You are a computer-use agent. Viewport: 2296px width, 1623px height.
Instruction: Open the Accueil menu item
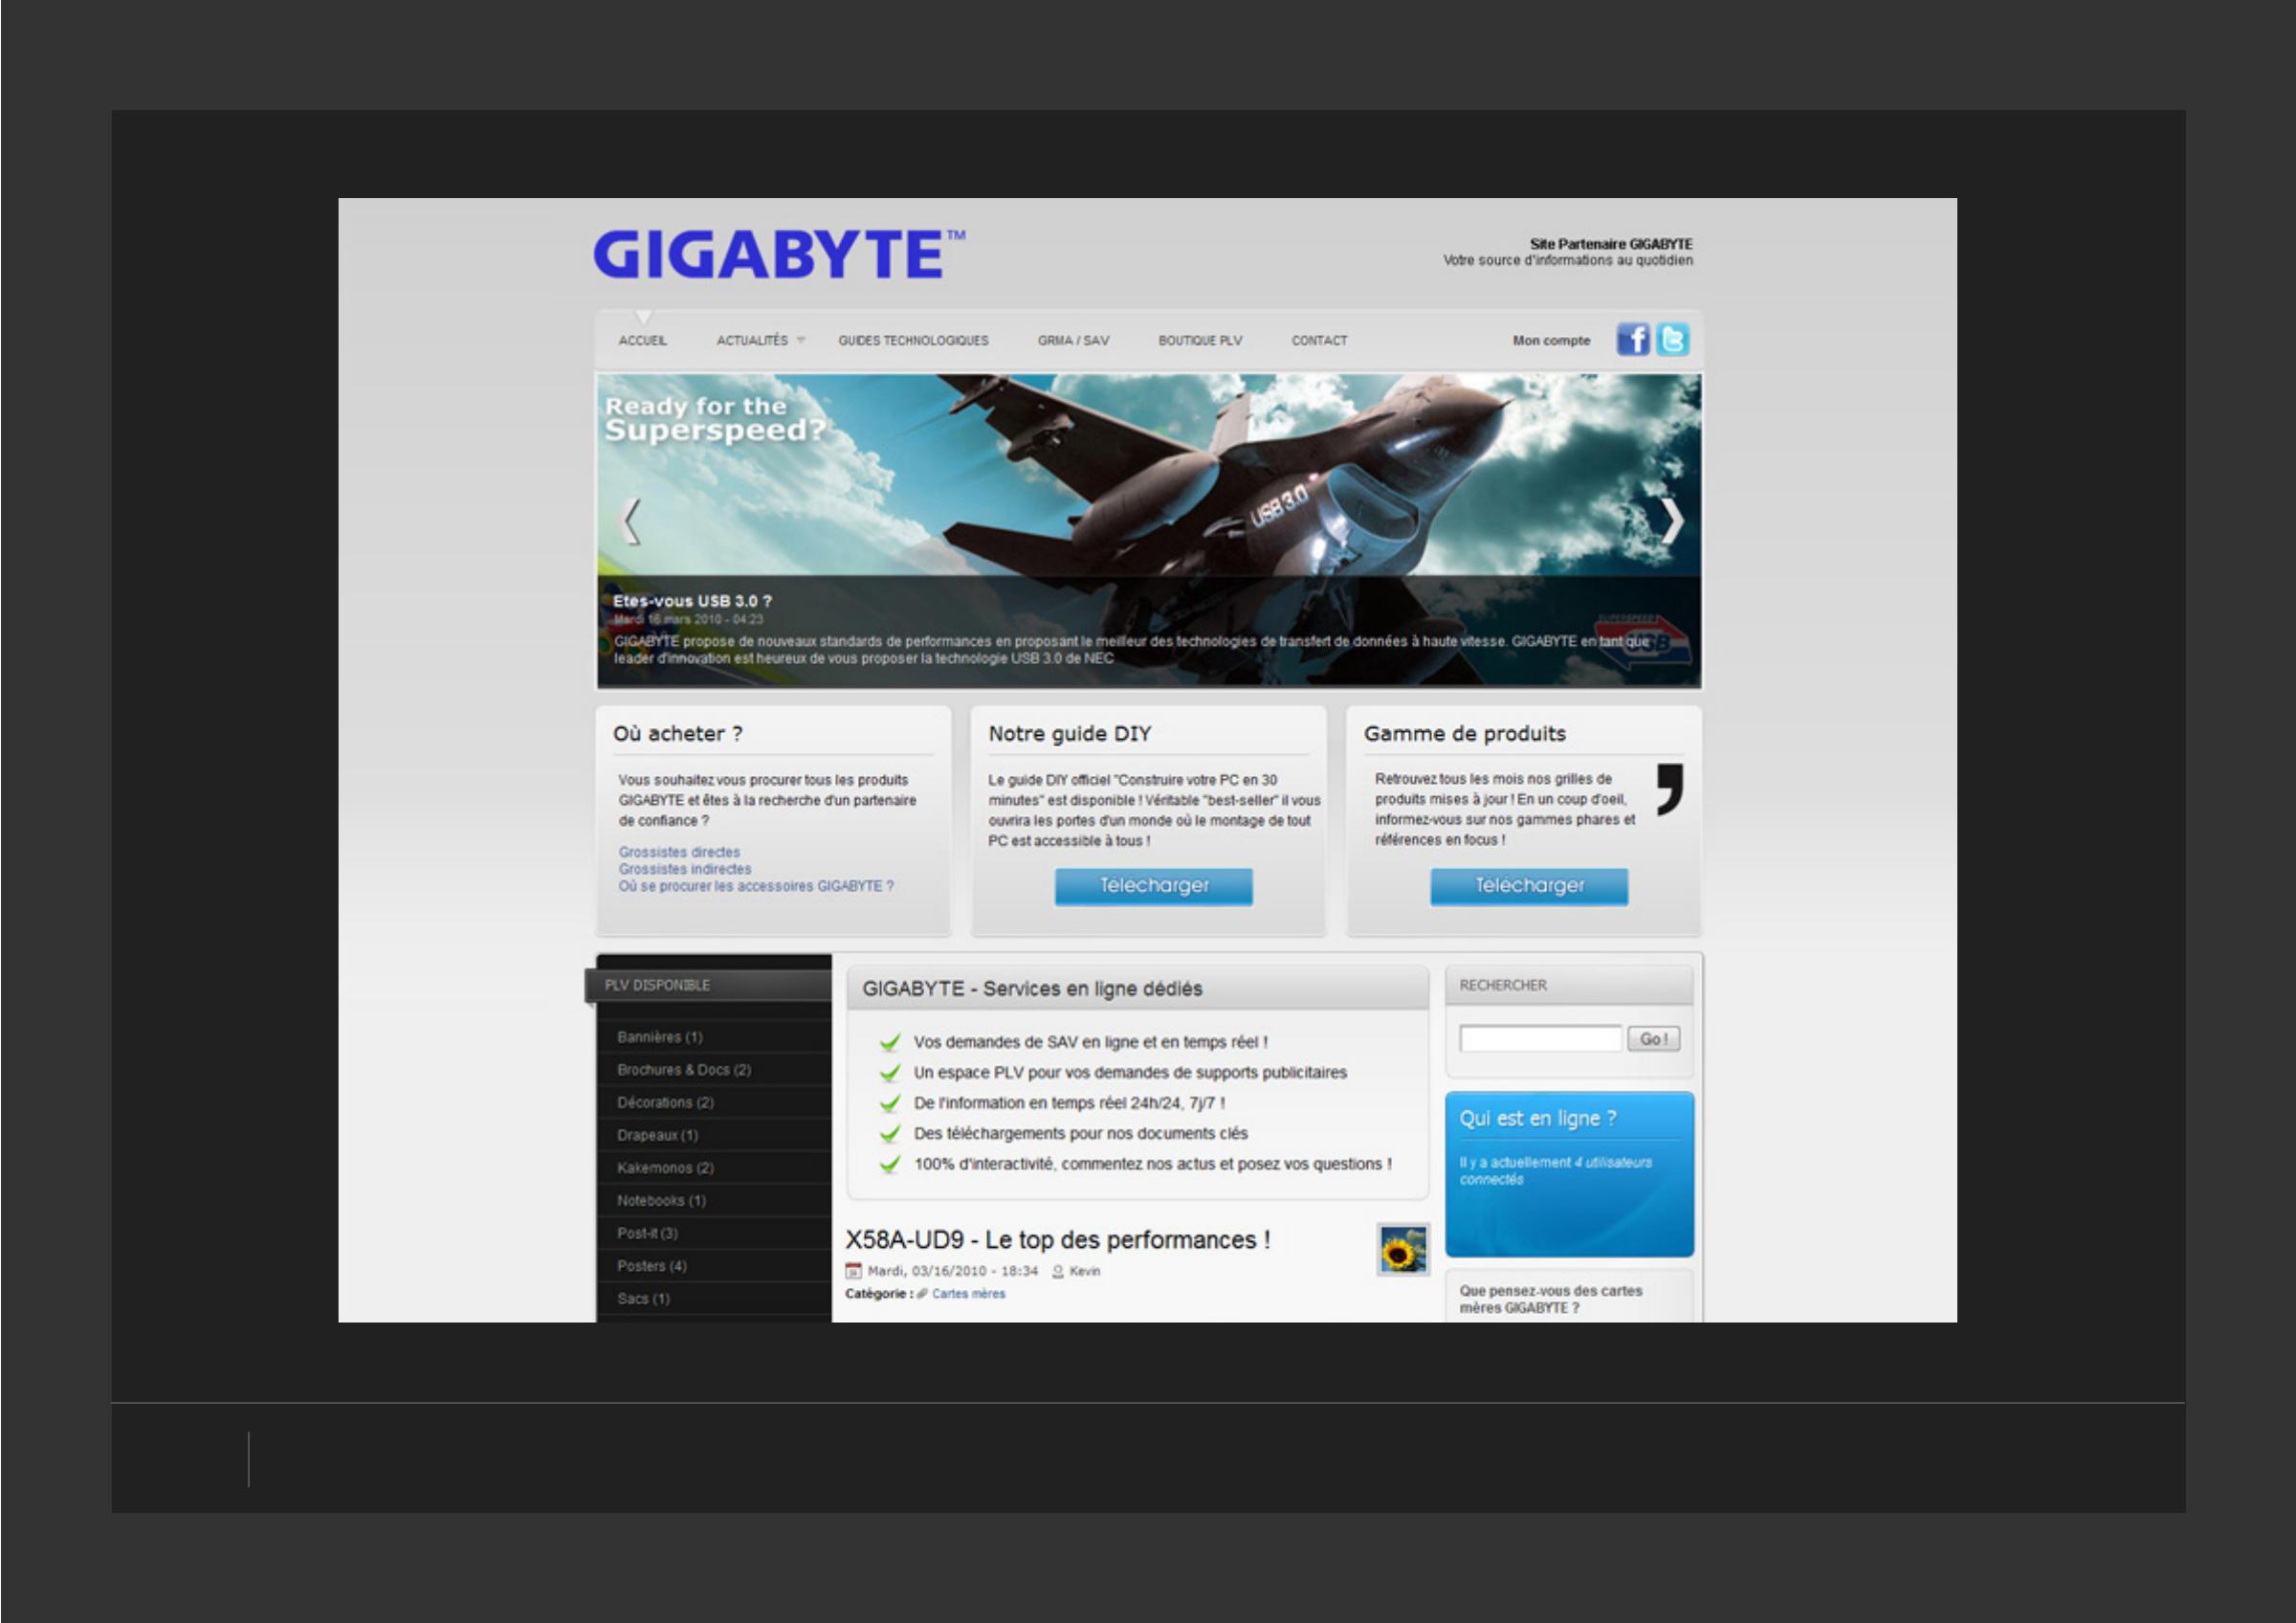642,341
